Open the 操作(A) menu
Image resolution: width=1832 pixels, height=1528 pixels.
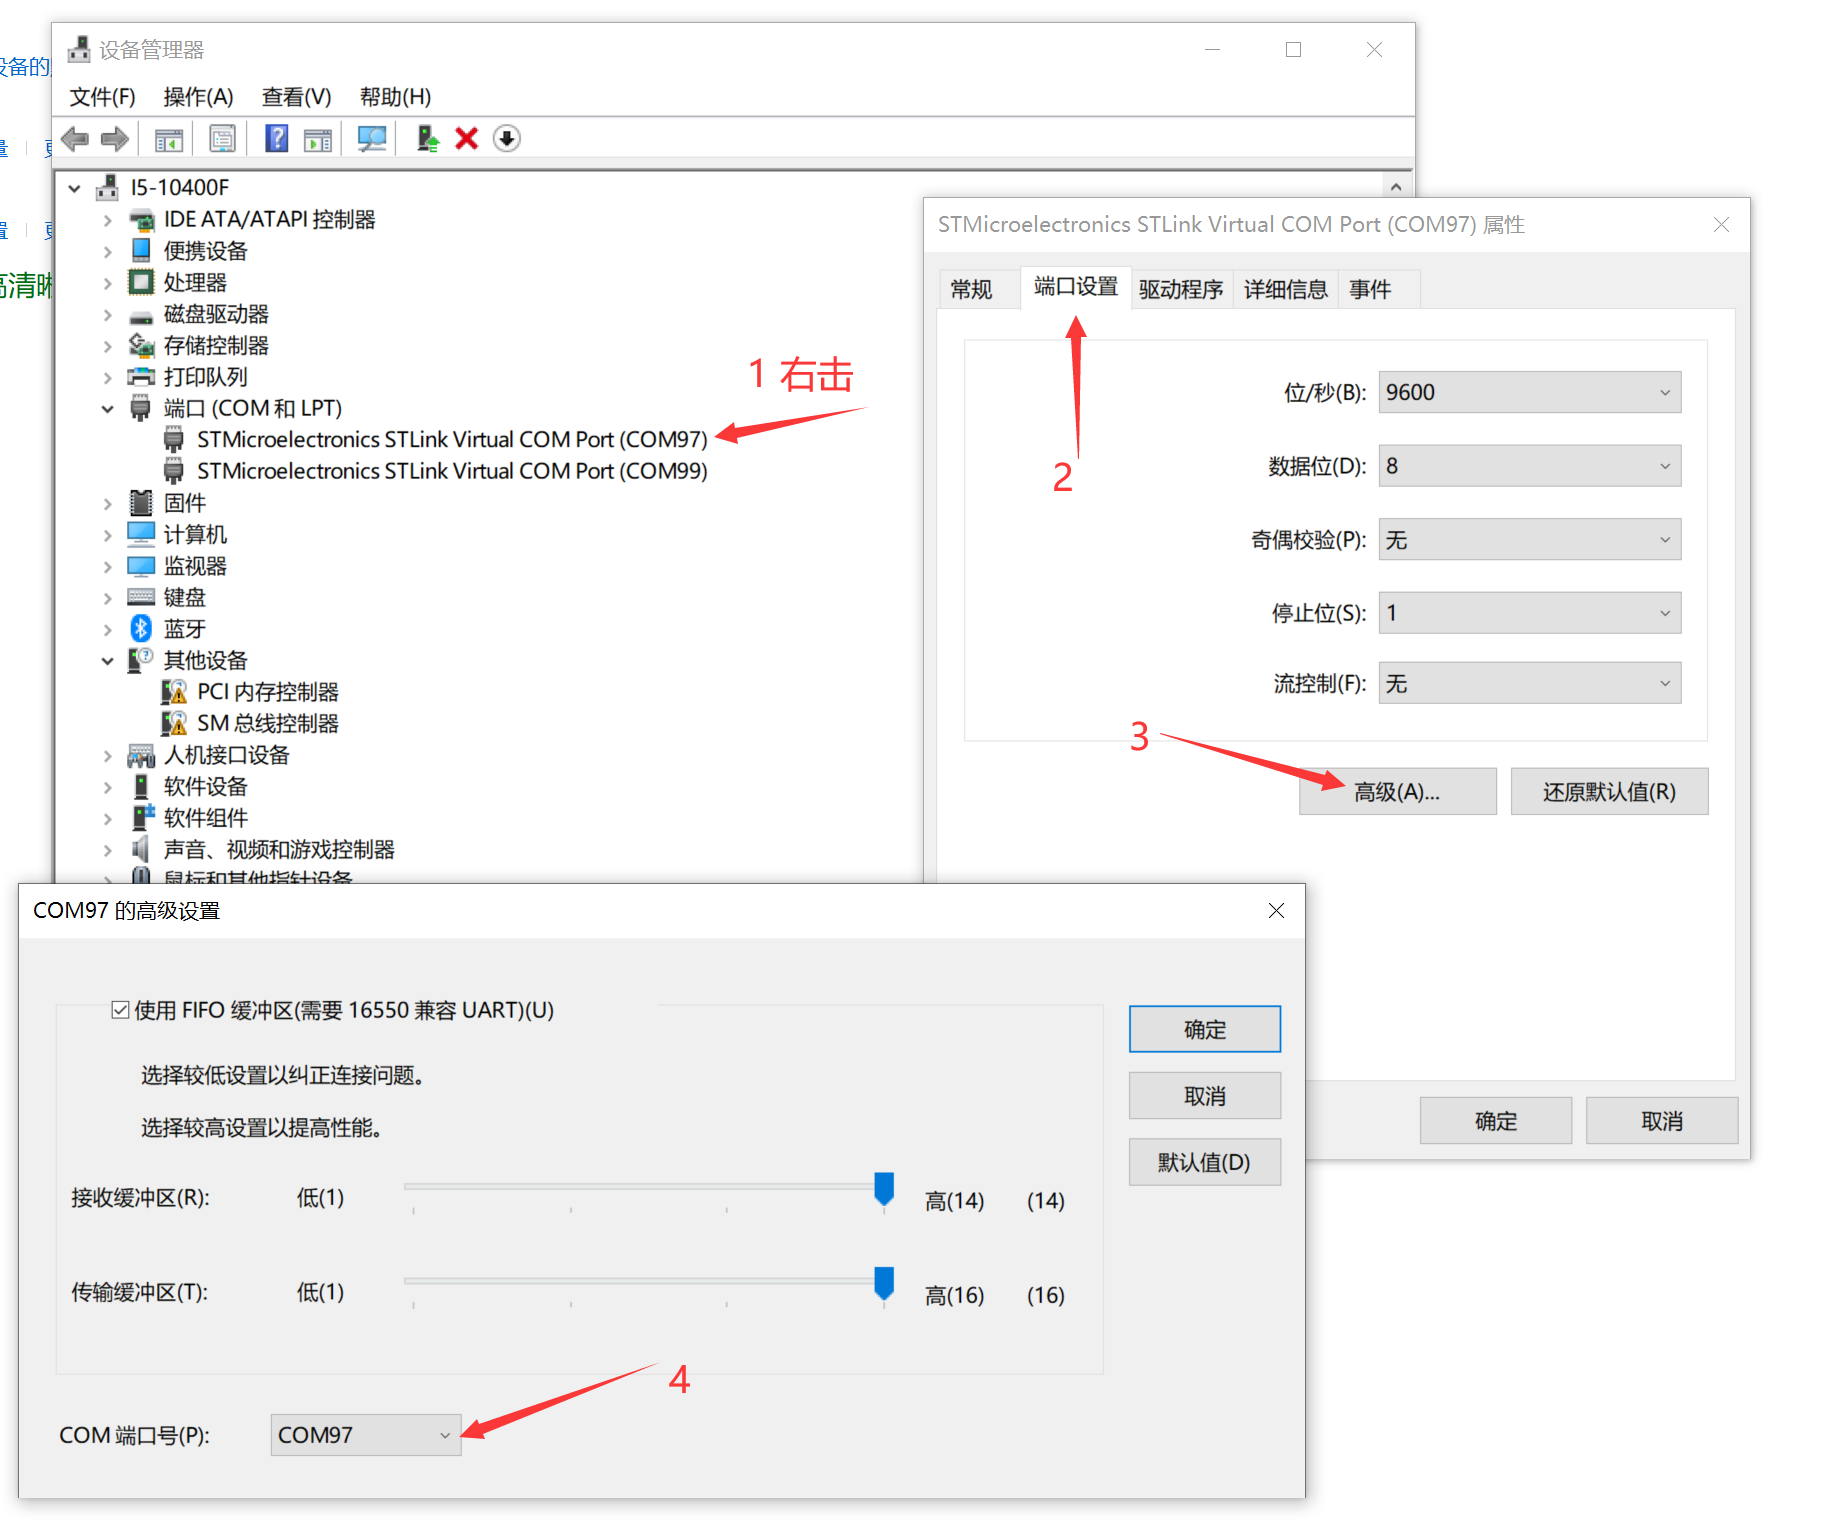pos(198,97)
